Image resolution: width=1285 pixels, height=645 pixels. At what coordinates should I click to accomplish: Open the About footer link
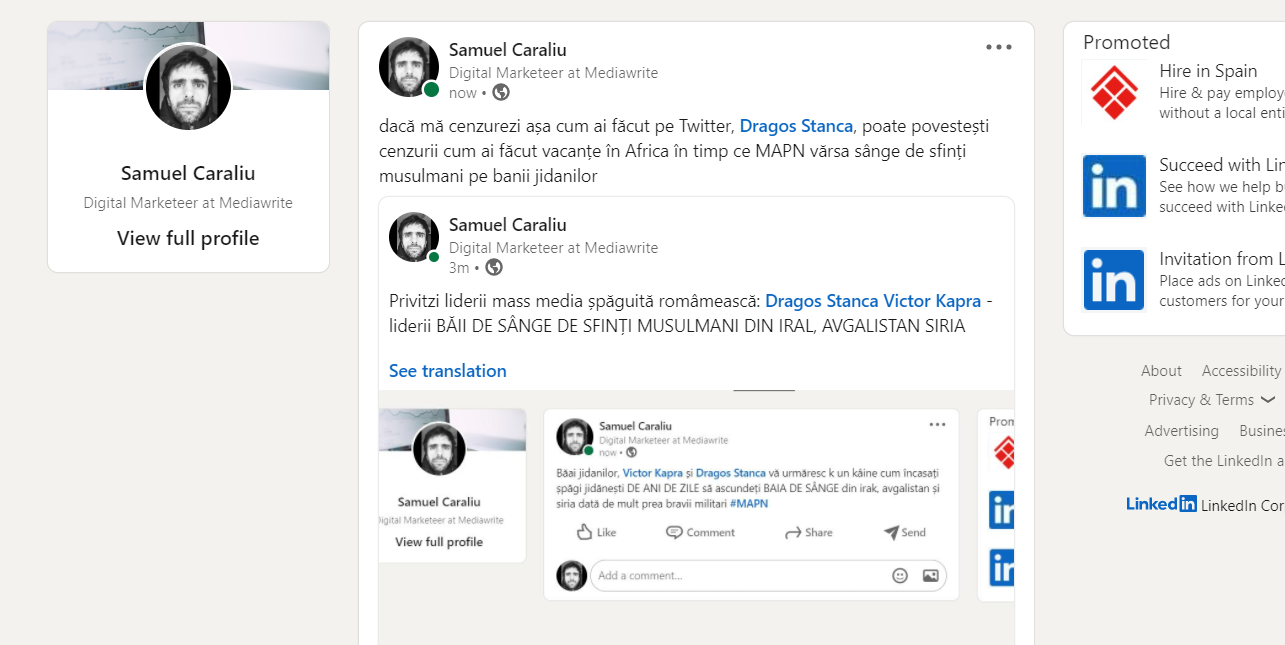pyautogui.click(x=1161, y=370)
